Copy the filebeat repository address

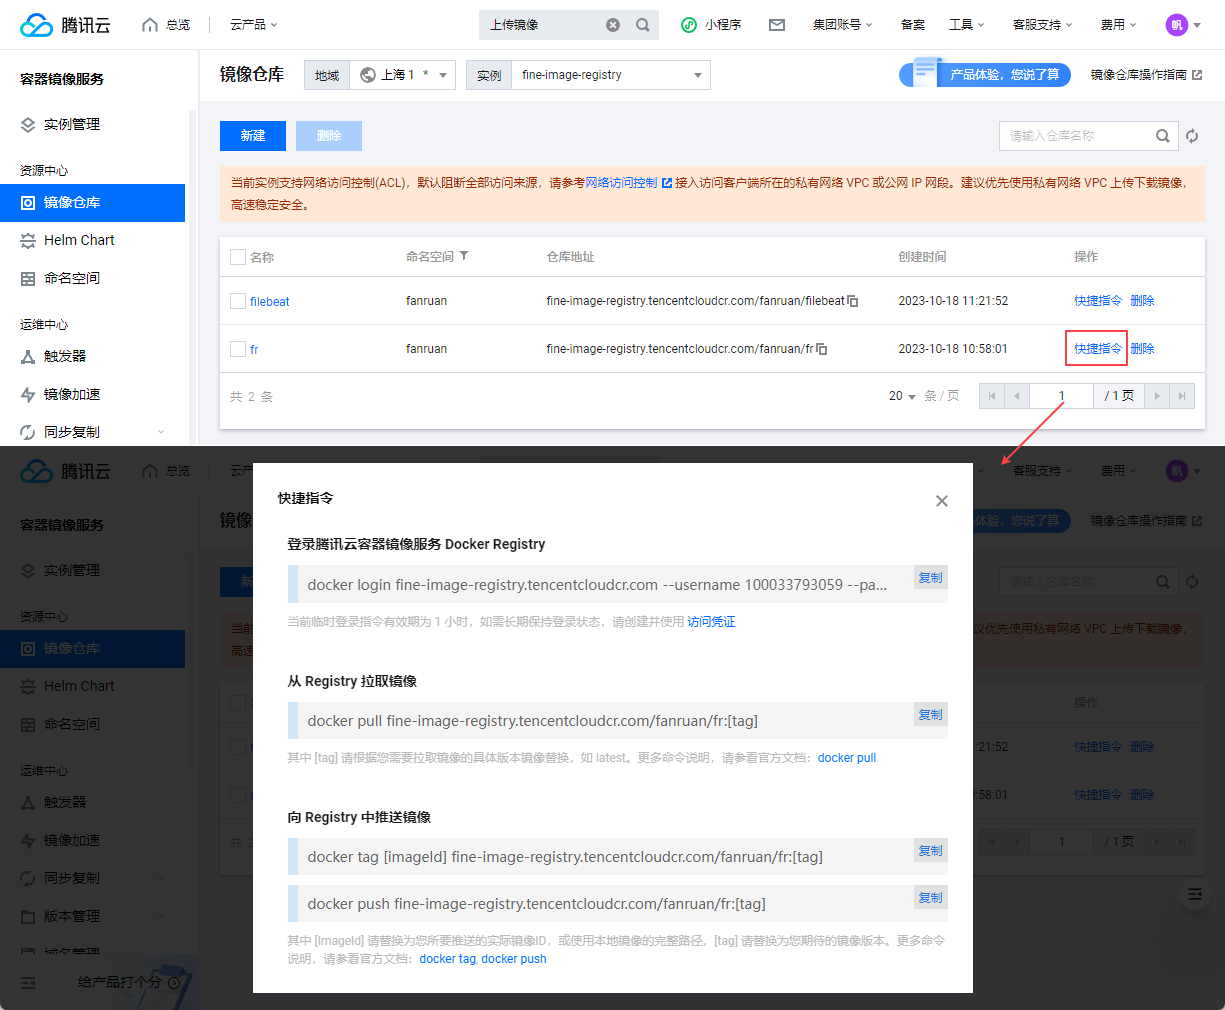(x=853, y=301)
